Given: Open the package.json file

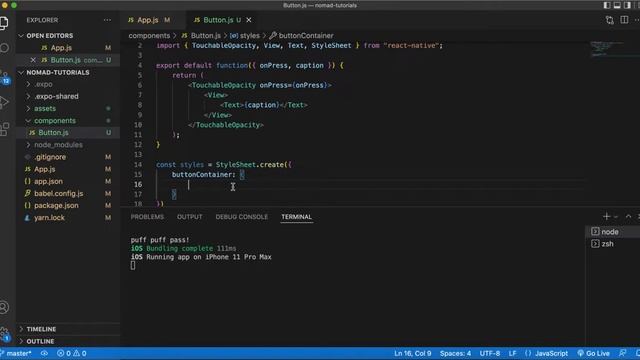Looking at the screenshot, I should pyautogui.click(x=68, y=205).
